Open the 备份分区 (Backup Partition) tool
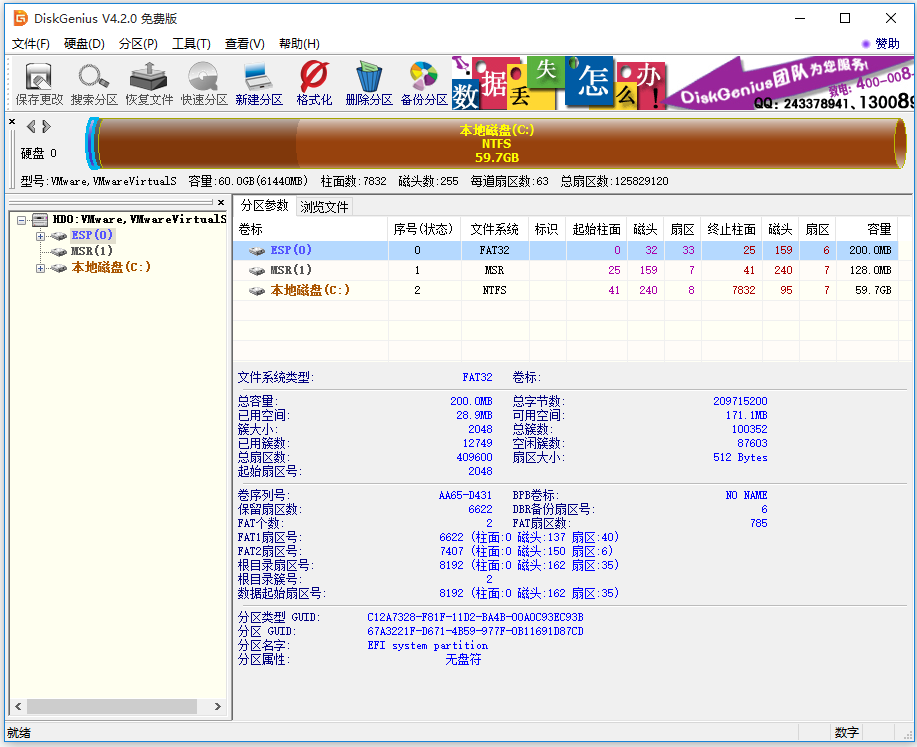The width and height of the screenshot is (917, 747). tap(424, 82)
